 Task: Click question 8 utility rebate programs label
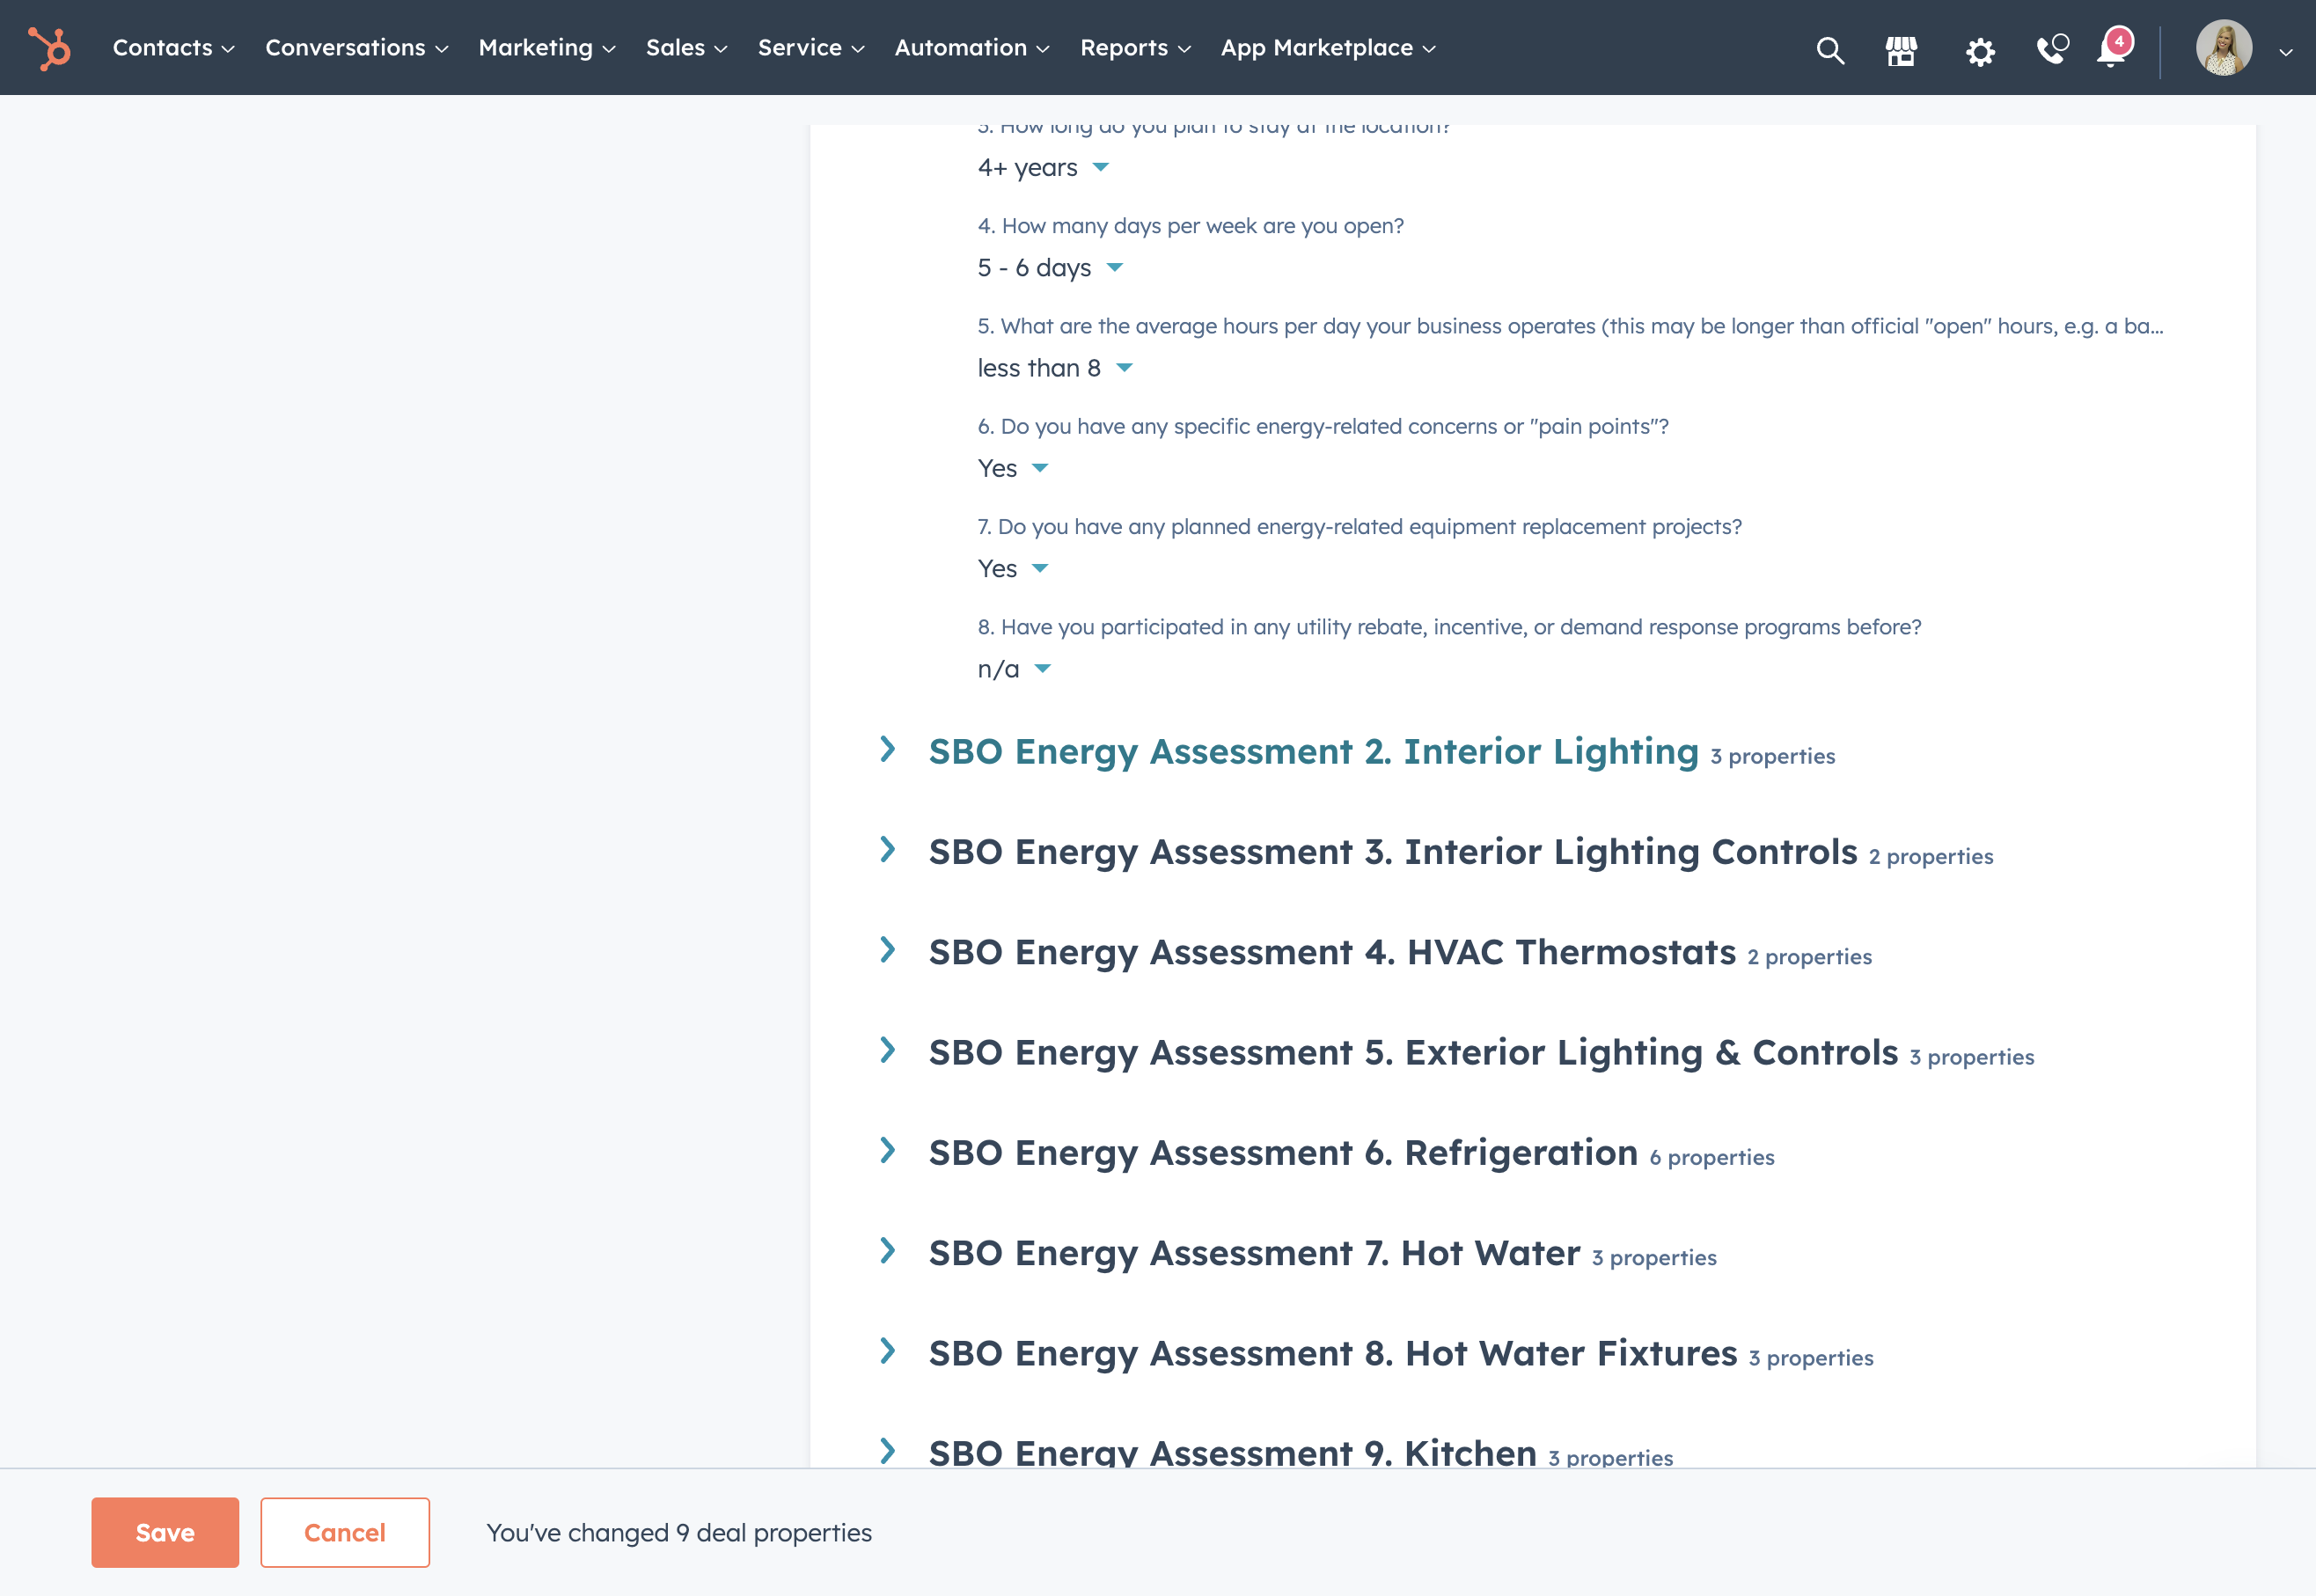point(1449,627)
